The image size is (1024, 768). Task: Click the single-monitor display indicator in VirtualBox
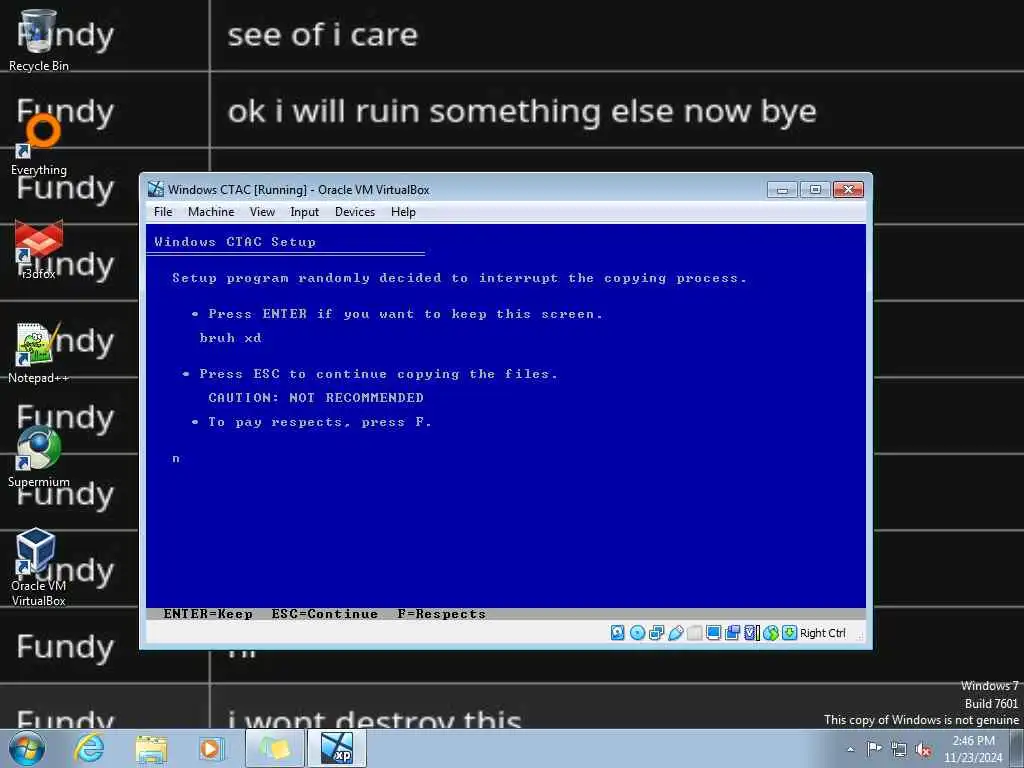click(x=714, y=633)
